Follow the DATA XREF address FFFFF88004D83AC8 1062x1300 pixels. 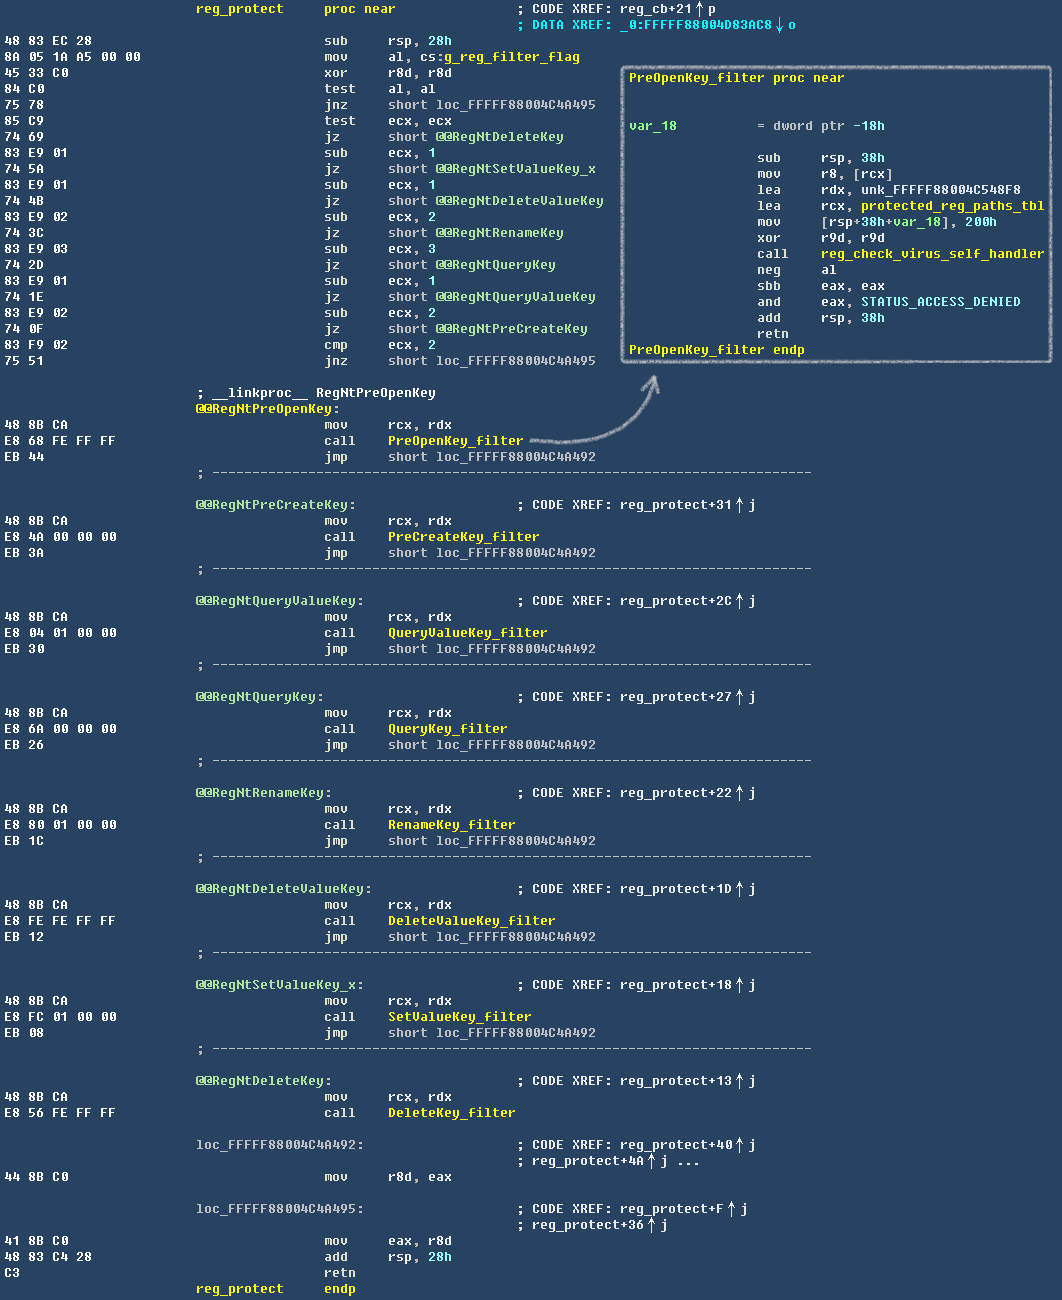696,25
